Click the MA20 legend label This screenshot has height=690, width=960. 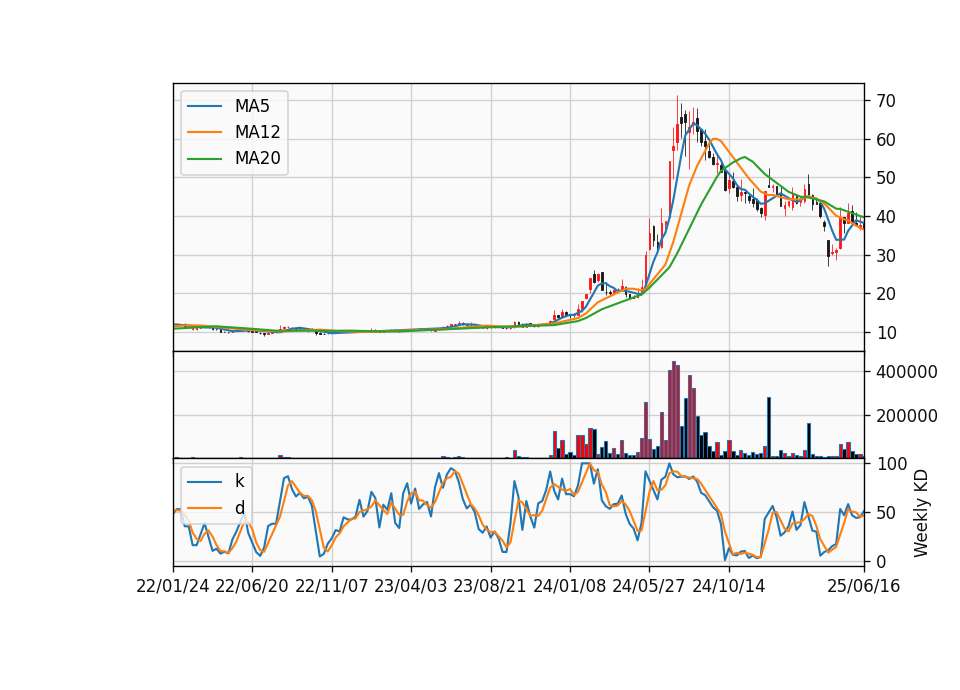[x=257, y=158]
